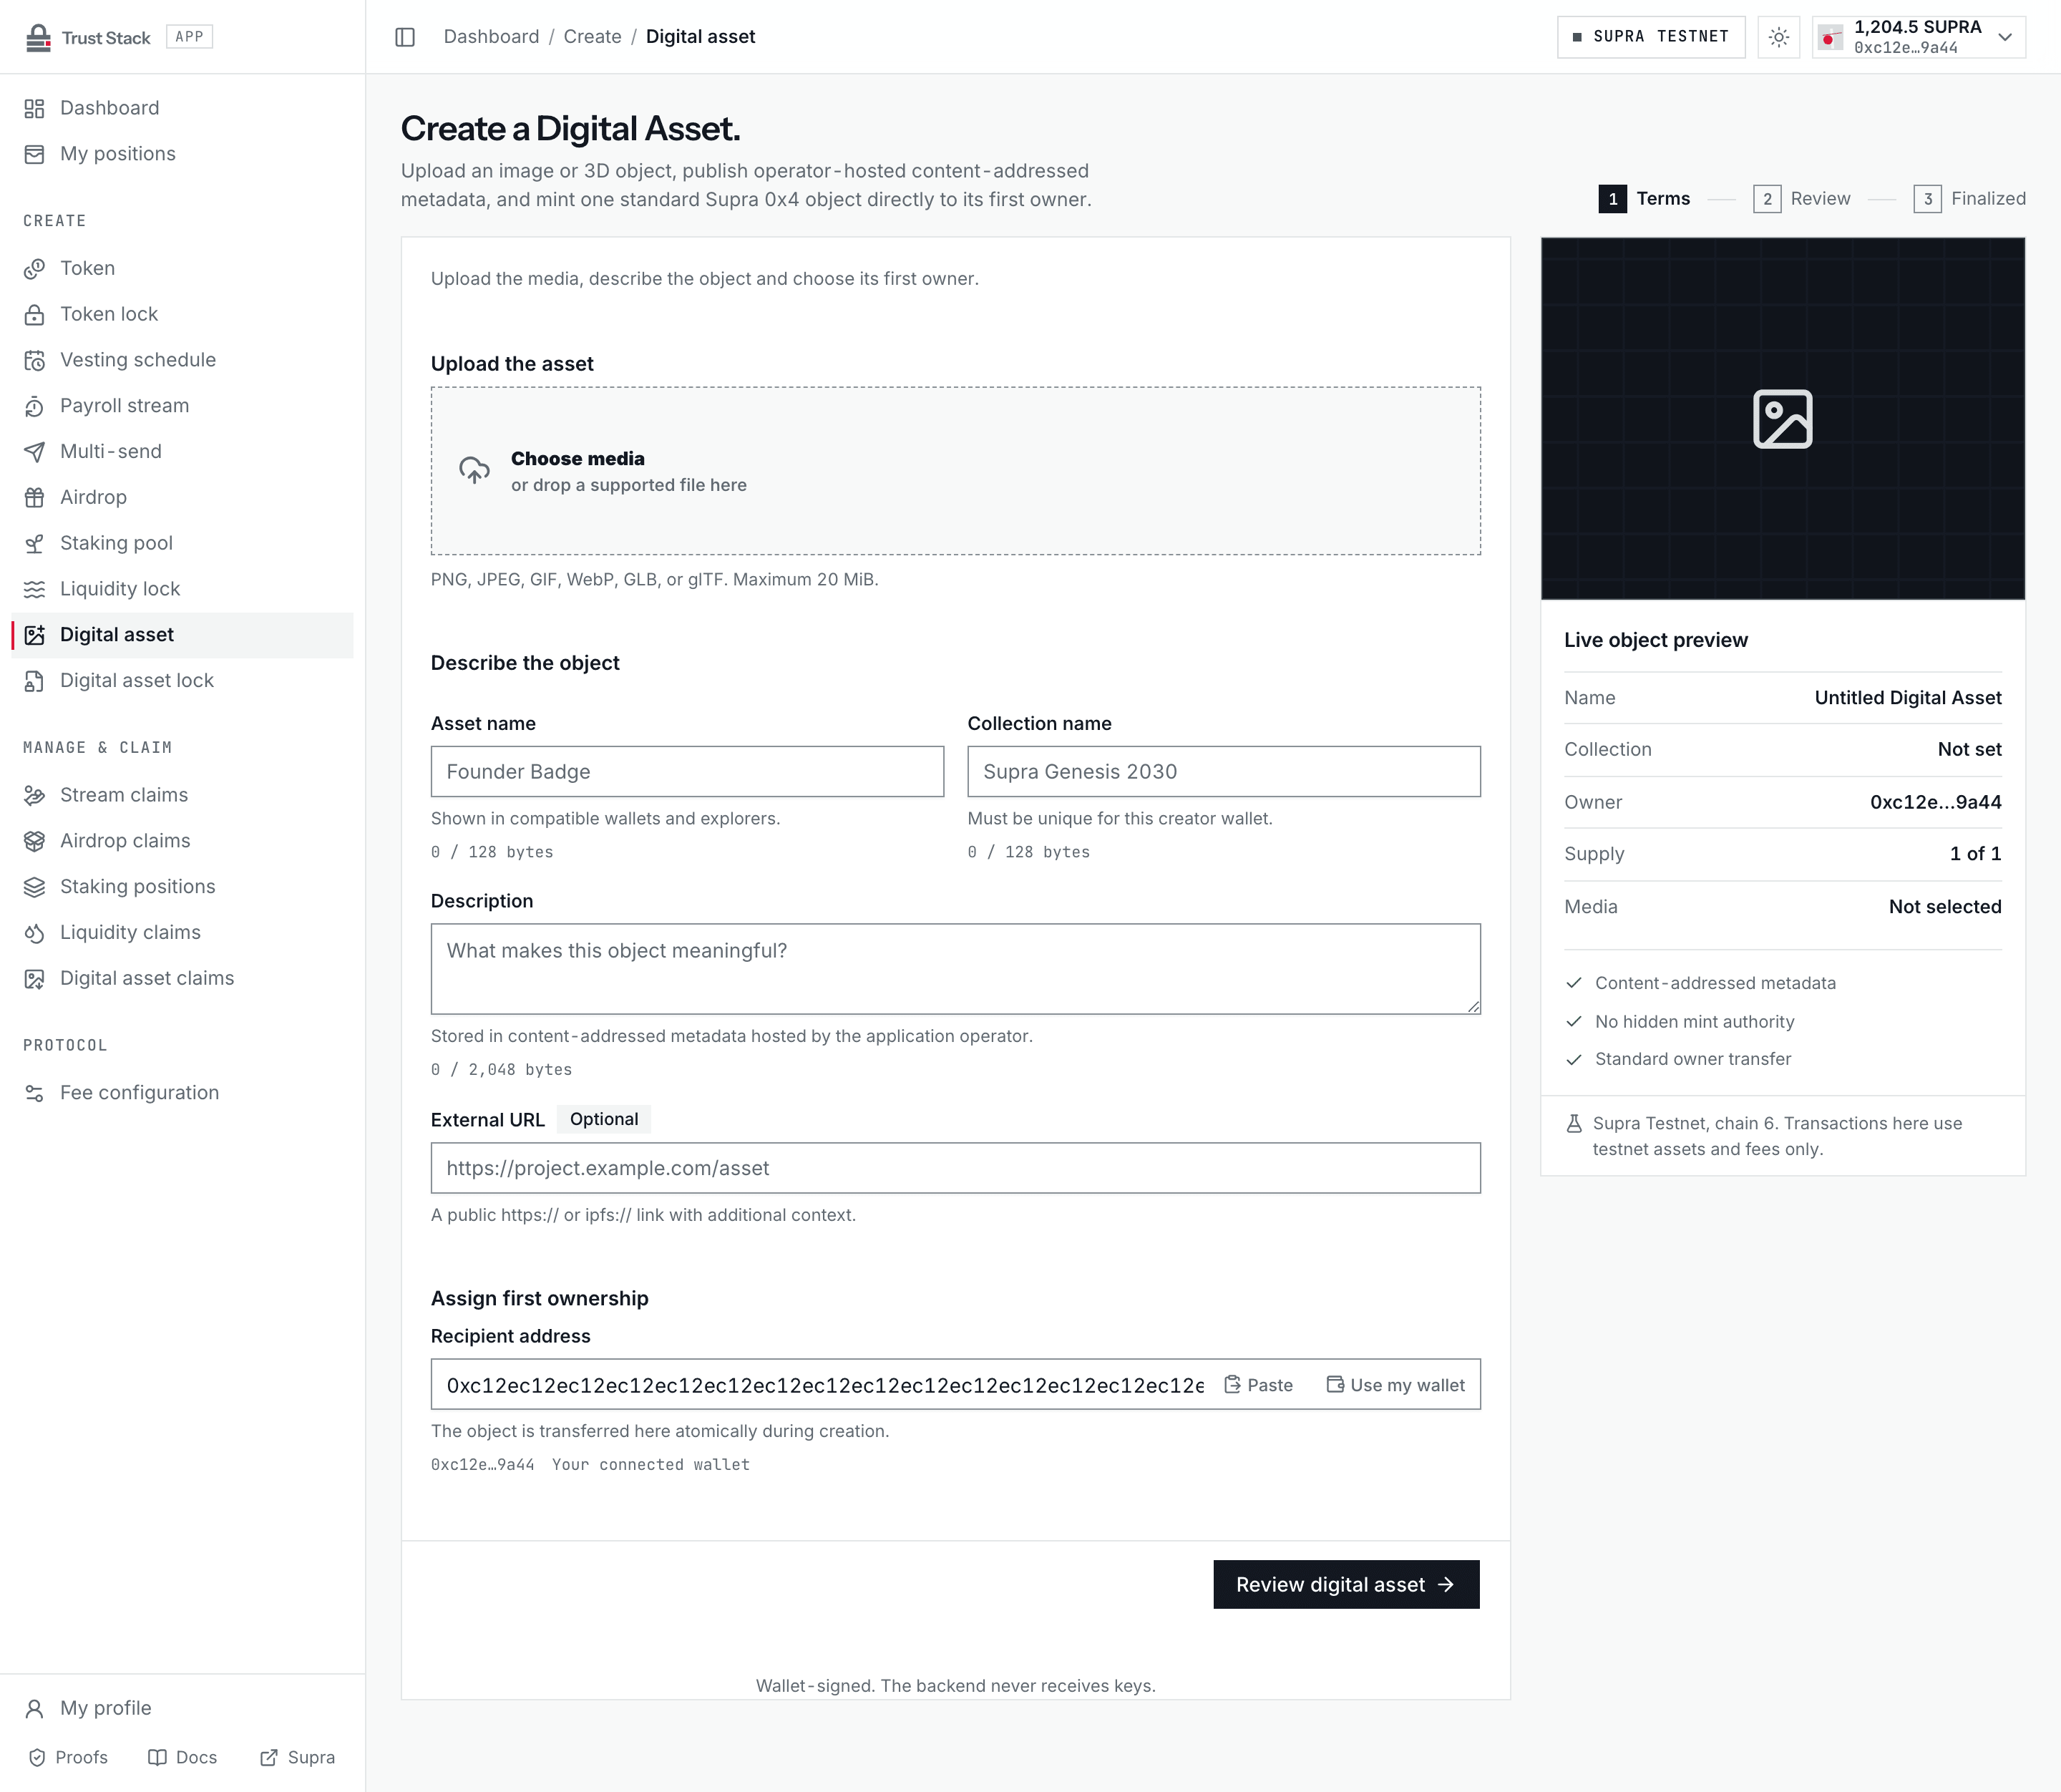Click Review digital asset button
This screenshot has height=1792, width=2061.
(x=1346, y=1585)
